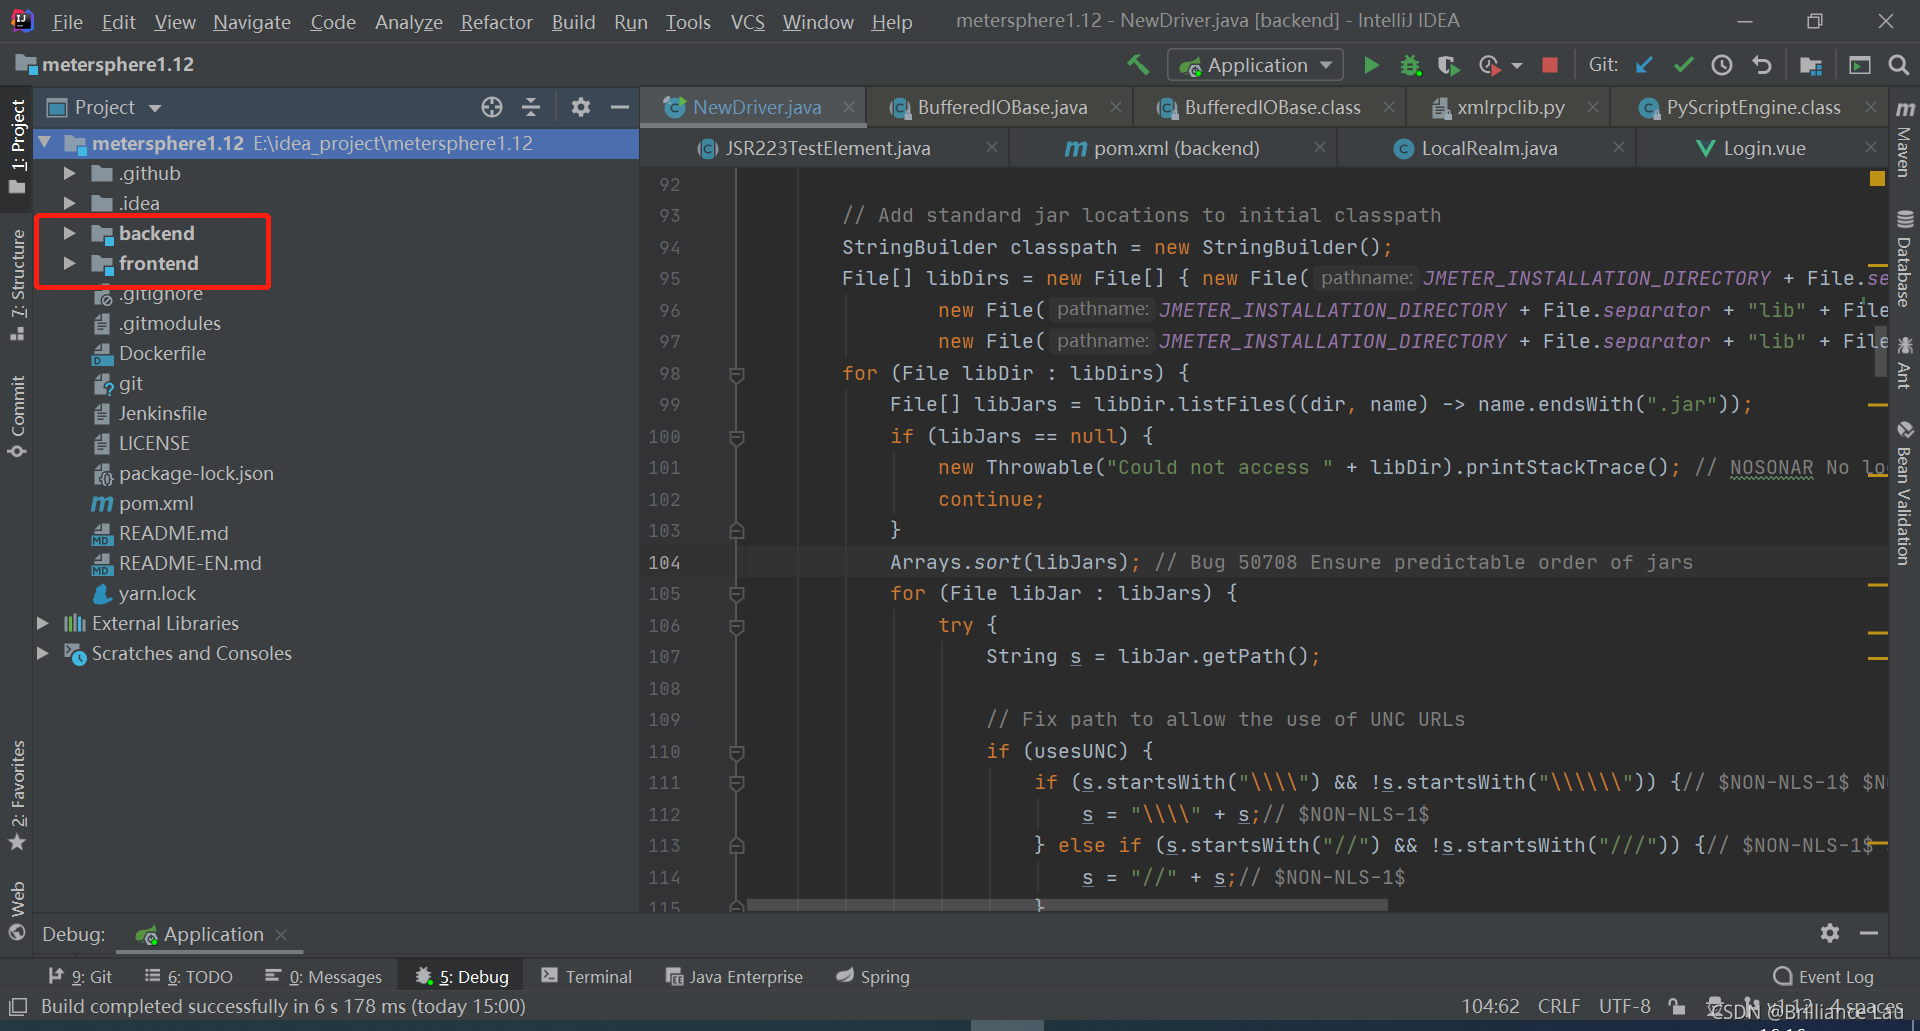Open the Database tool window

pyautogui.click(x=1905, y=259)
